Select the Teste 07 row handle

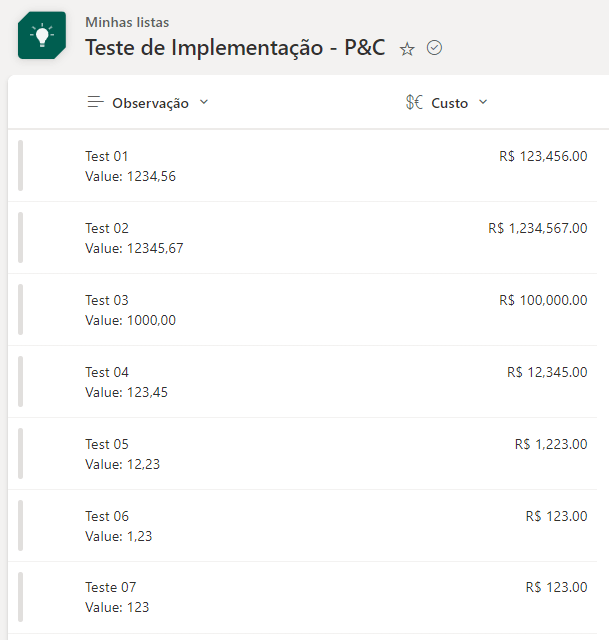pos(20,597)
